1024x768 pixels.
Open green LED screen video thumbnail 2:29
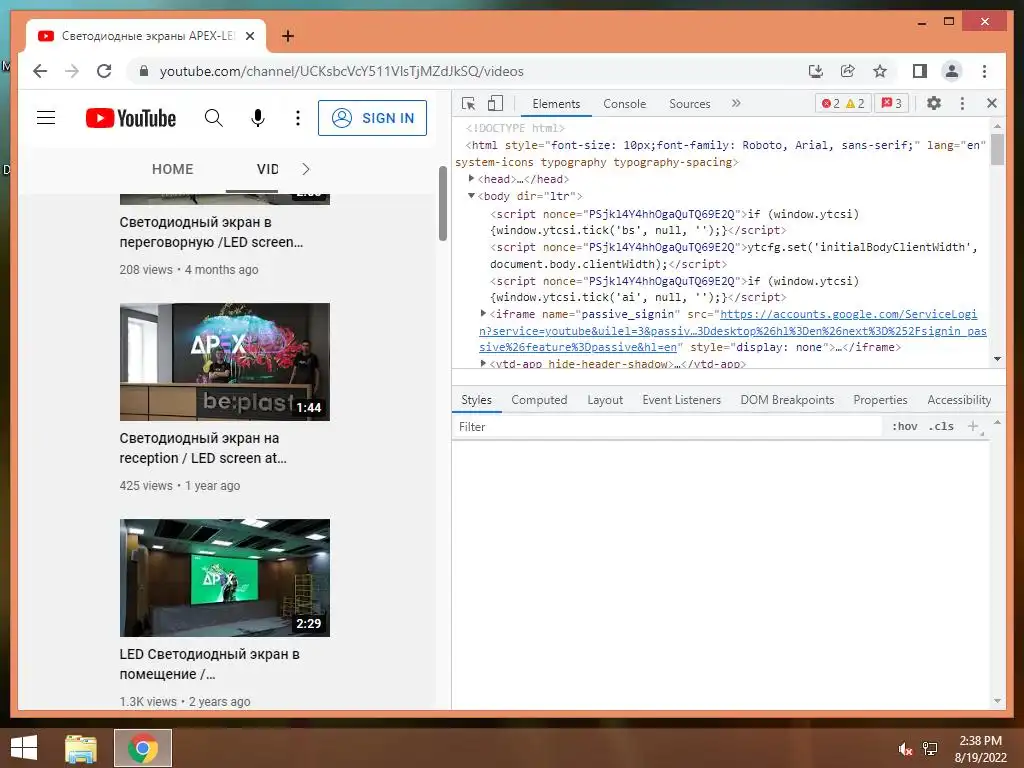coord(225,578)
